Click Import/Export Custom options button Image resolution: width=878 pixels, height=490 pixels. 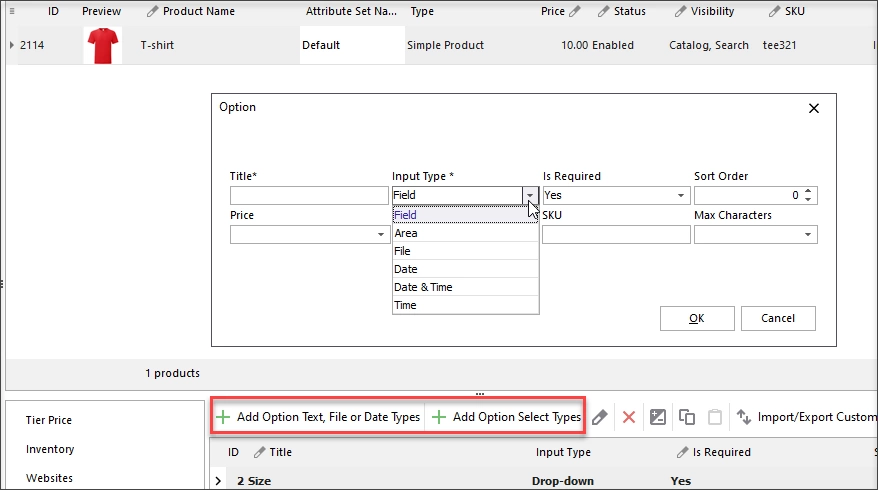(806, 417)
